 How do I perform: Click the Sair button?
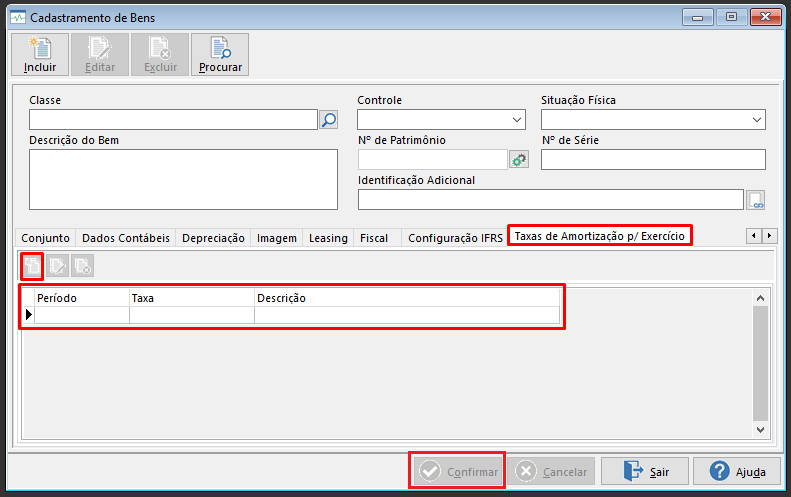pos(645,471)
